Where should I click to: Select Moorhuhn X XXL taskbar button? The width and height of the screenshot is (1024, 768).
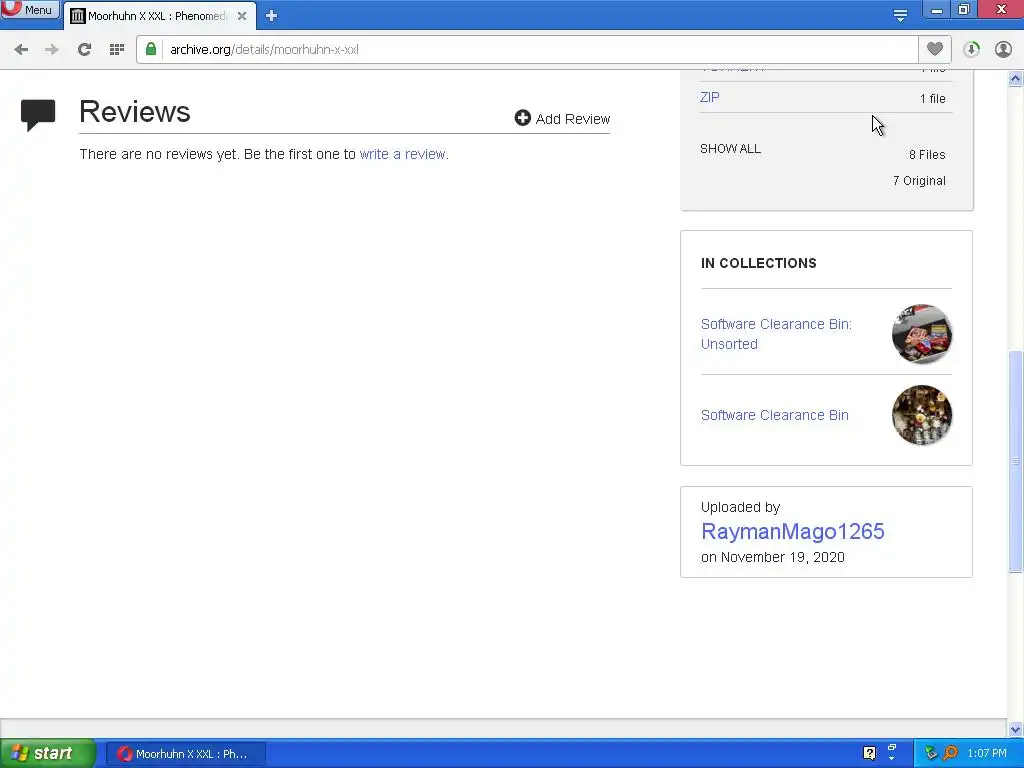point(185,754)
